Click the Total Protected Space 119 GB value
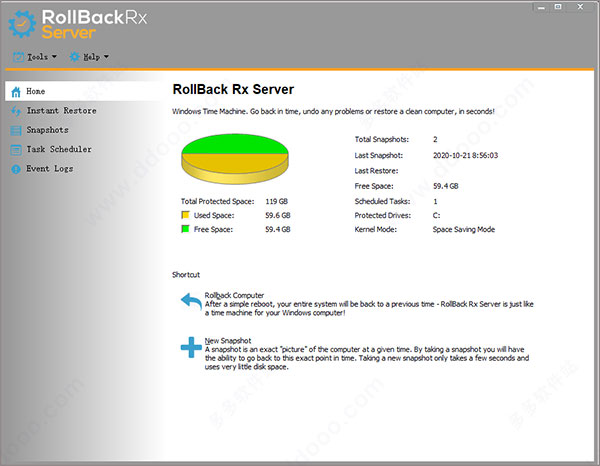Viewport: 600px width, 466px height. click(276, 201)
